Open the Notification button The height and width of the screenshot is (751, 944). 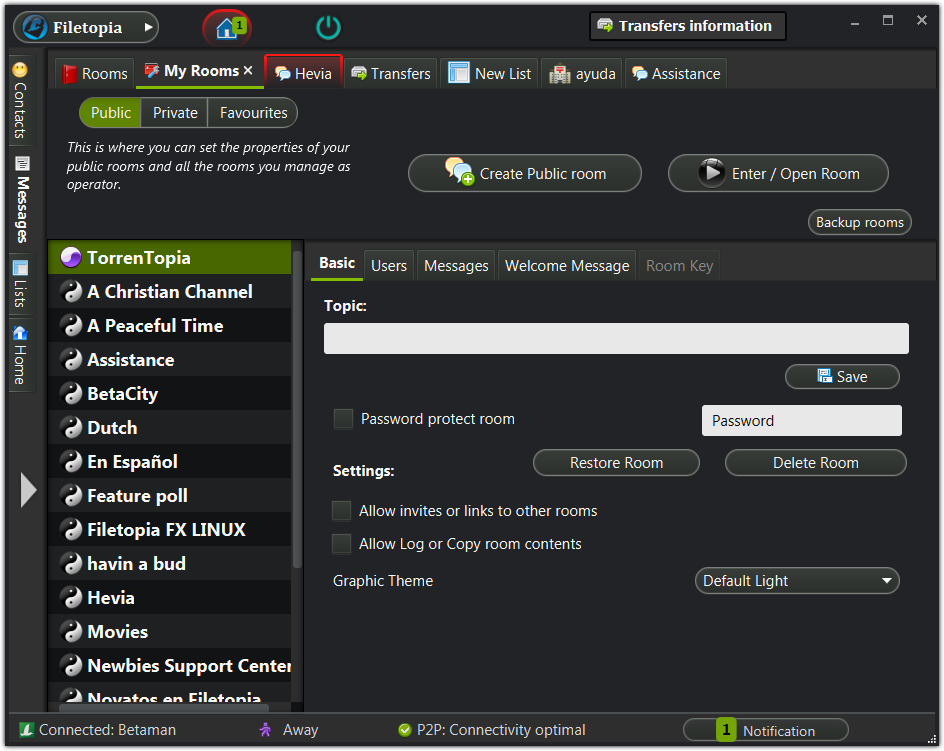[766, 731]
